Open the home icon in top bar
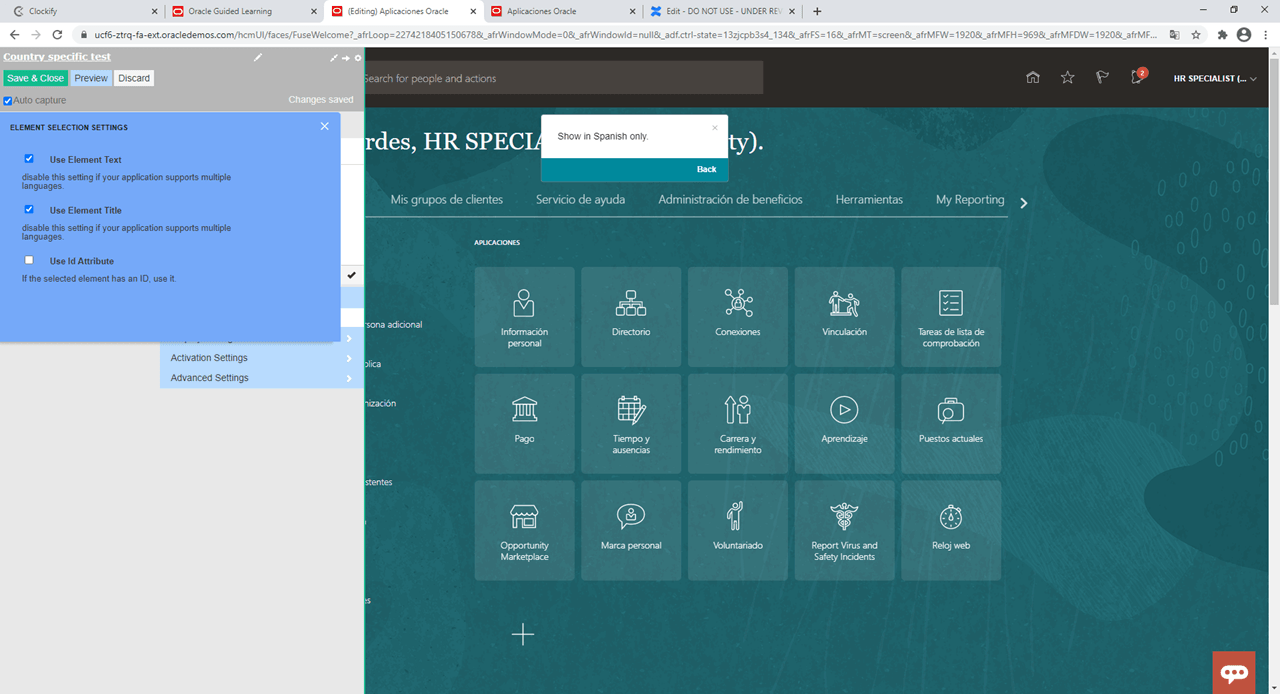Image resolution: width=1280 pixels, height=694 pixels. (1032, 77)
